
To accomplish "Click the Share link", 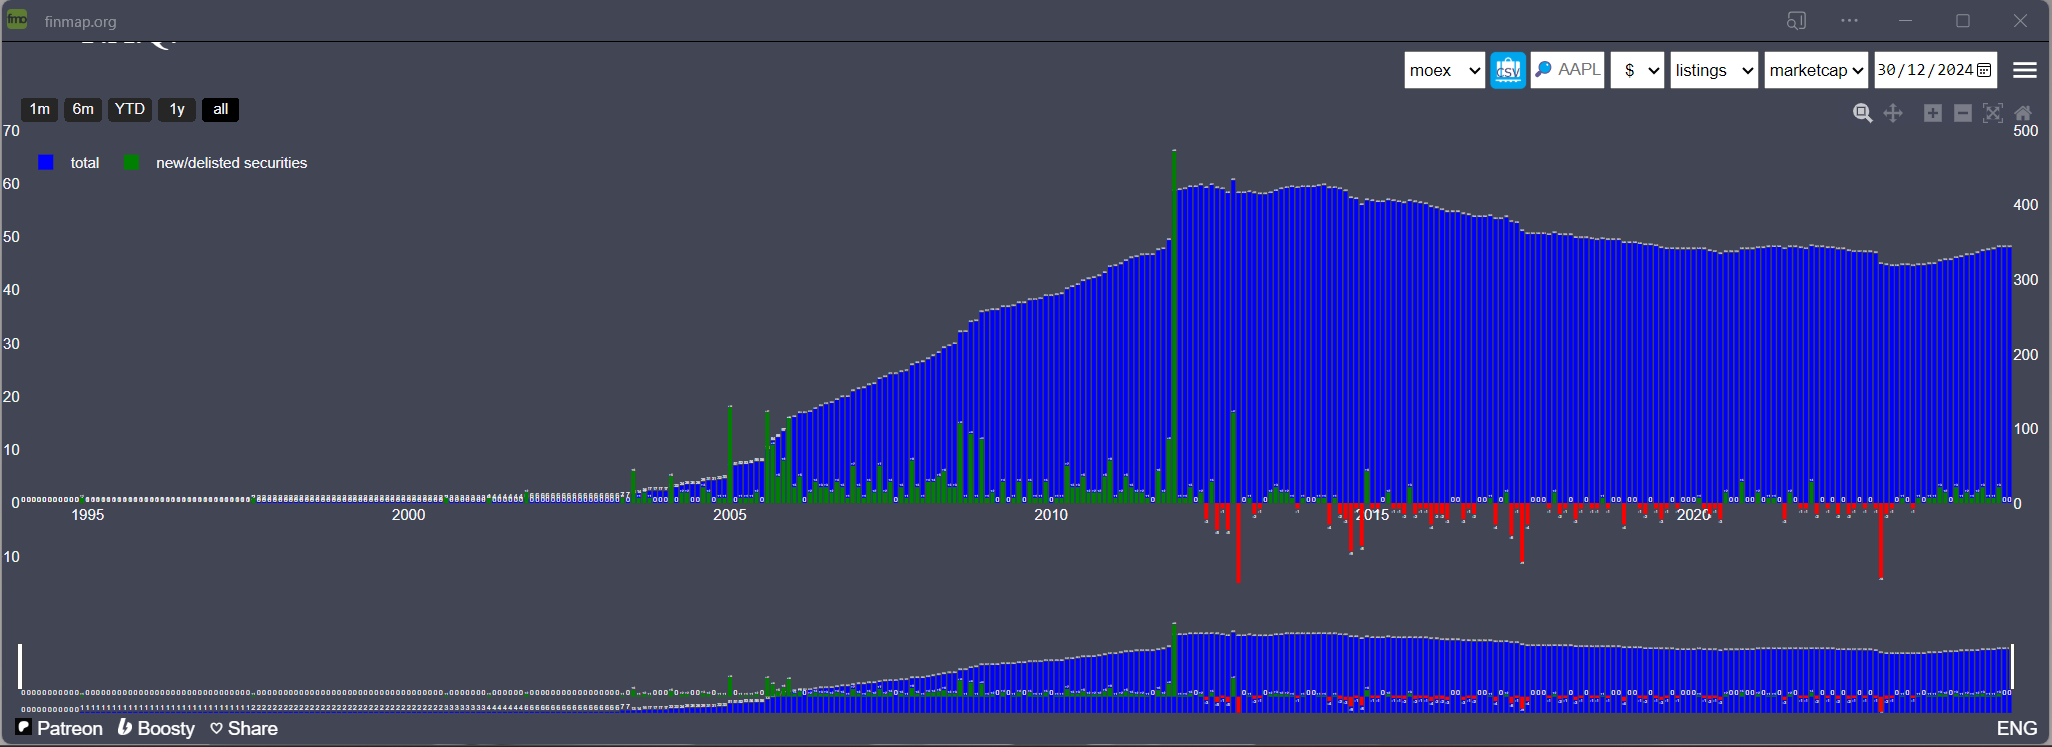I will (x=244, y=728).
